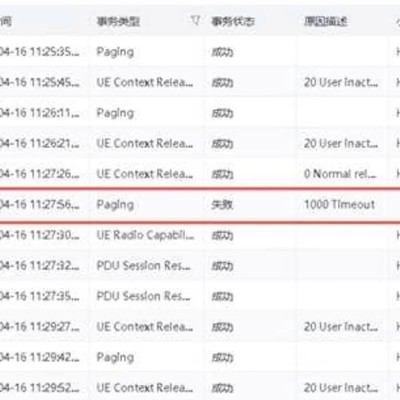The height and width of the screenshot is (400, 400).
Task: Select UE Context Relea... in the 11:29:27 row
Action: coord(145,327)
